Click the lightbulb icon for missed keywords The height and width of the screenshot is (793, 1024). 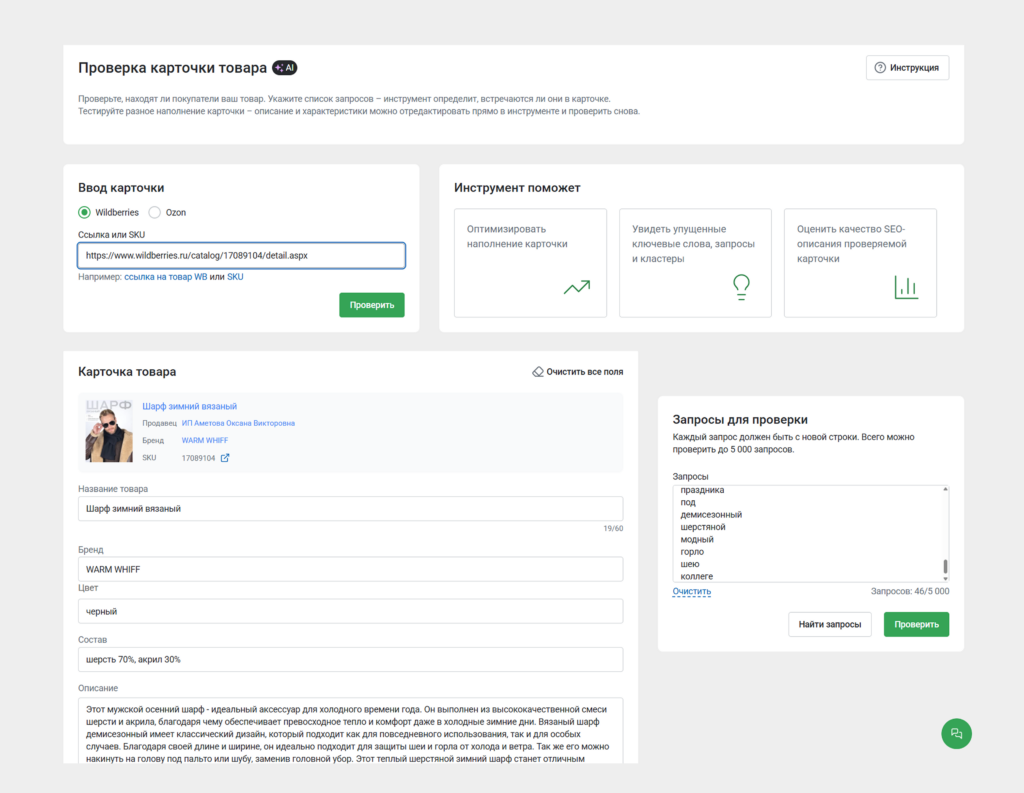(741, 288)
